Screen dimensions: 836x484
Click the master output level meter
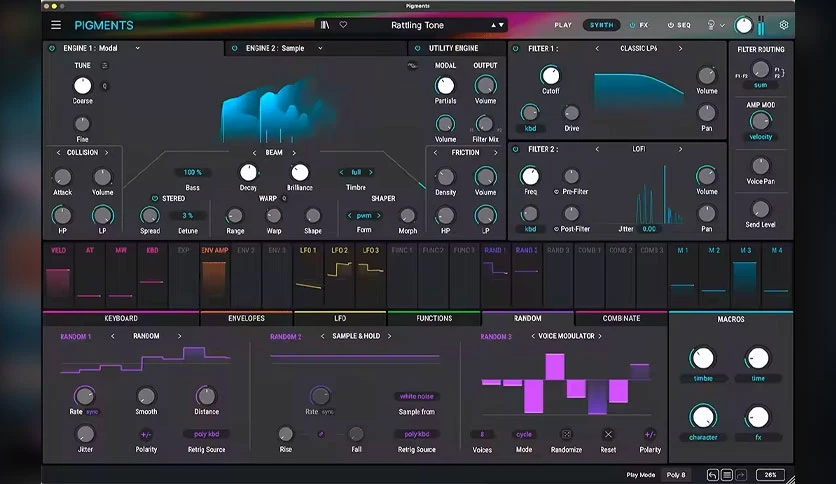(x=761, y=25)
